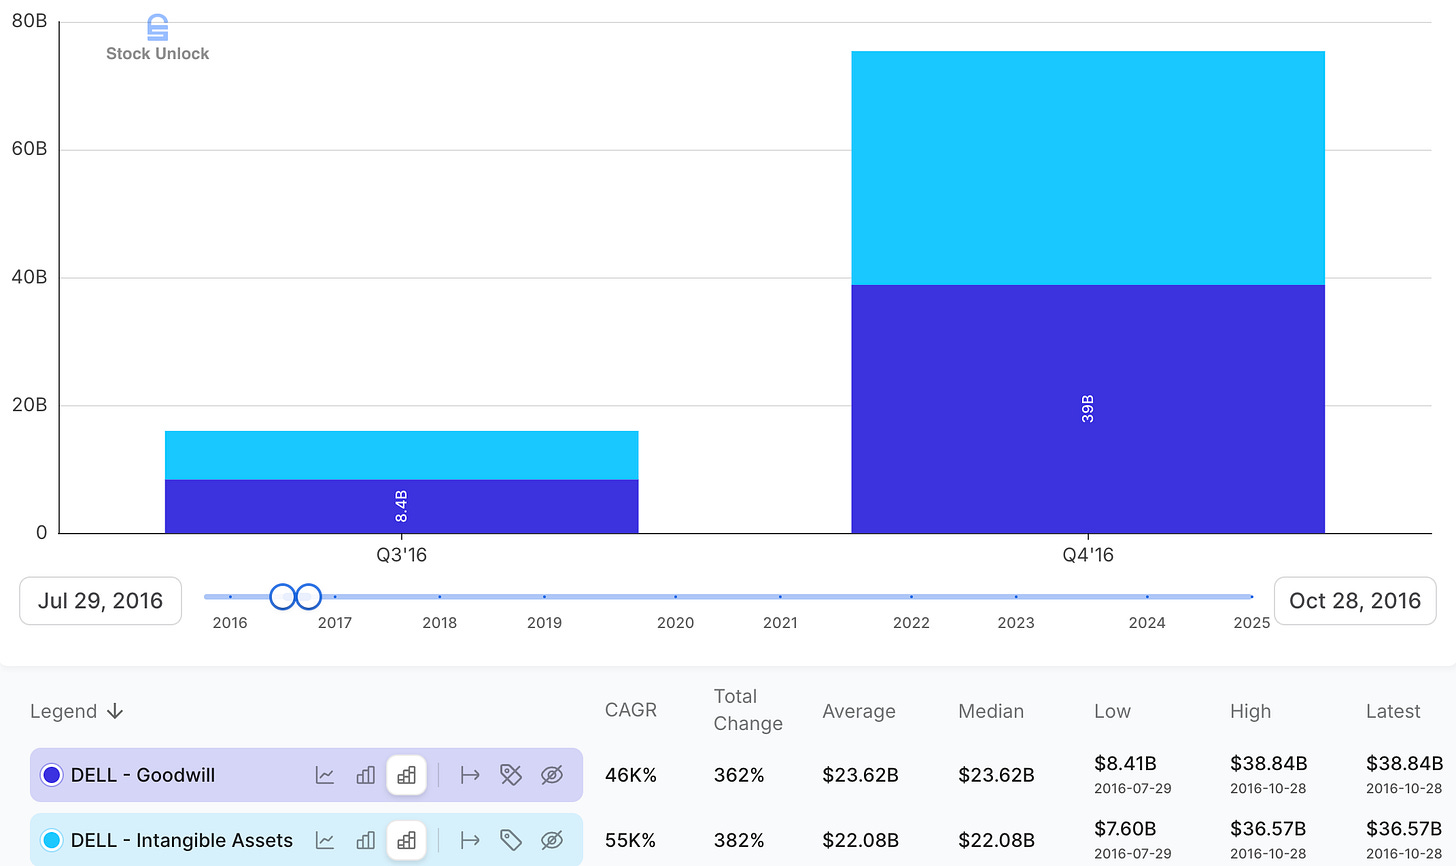Open the Oct 28, 2016 end date field
The image size is (1456, 866).
tap(1355, 601)
